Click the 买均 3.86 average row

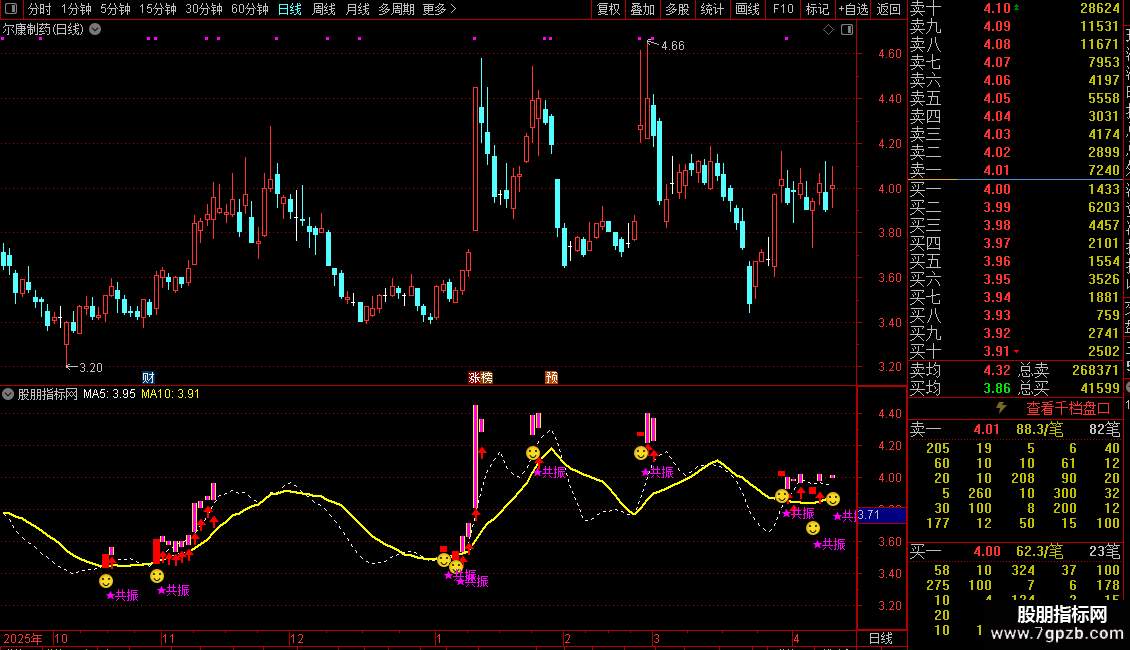coord(960,388)
